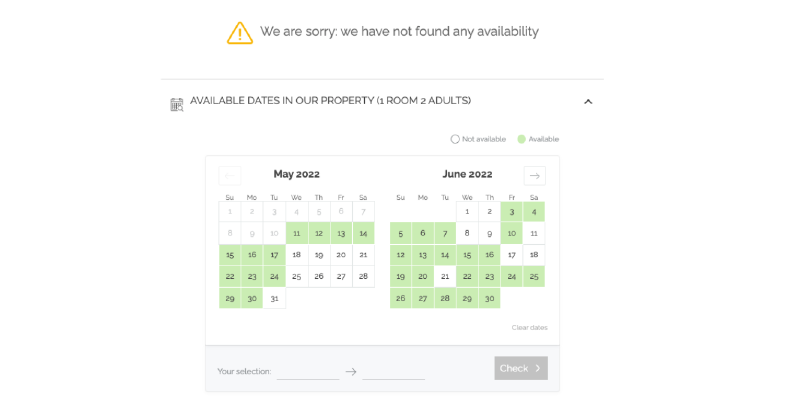Collapse the Available Dates section chevron
Image resolution: width=800 pixels, height=411 pixels.
[588, 101]
